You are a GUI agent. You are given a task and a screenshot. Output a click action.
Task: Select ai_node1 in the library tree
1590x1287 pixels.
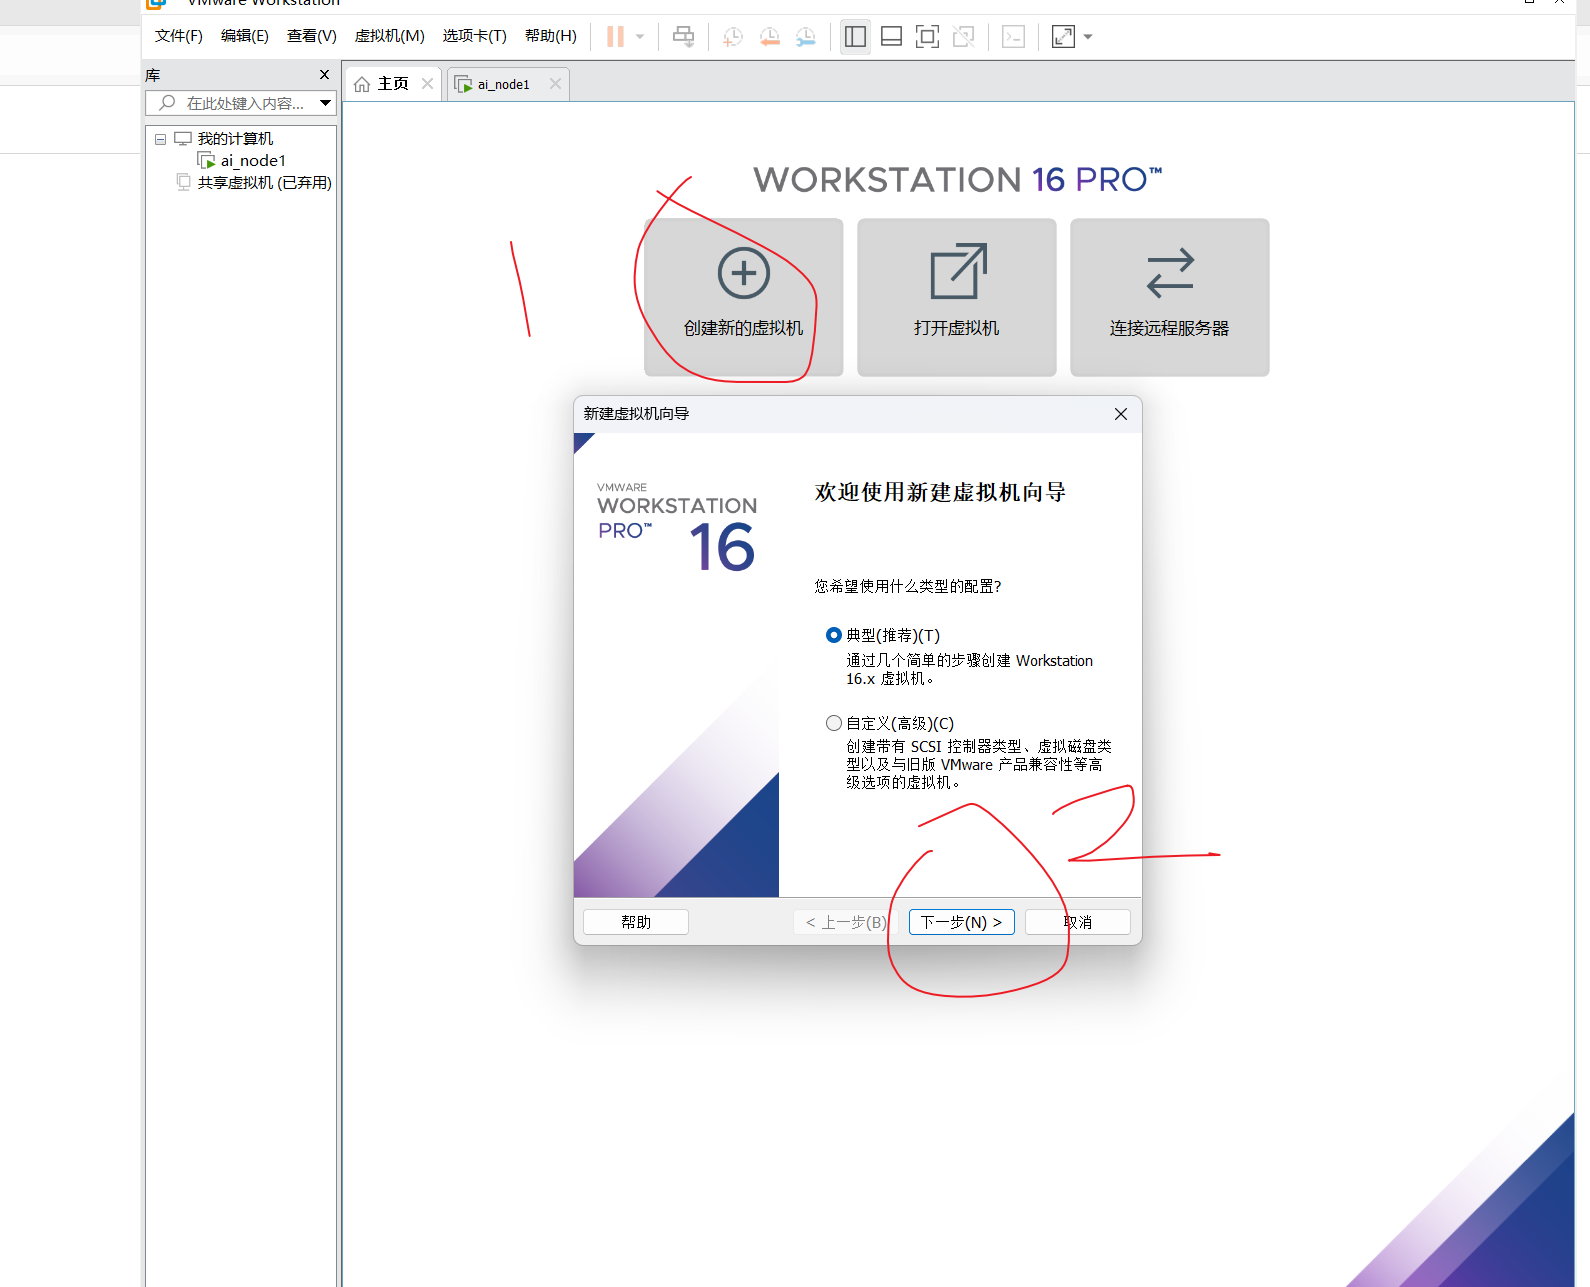[x=253, y=161]
